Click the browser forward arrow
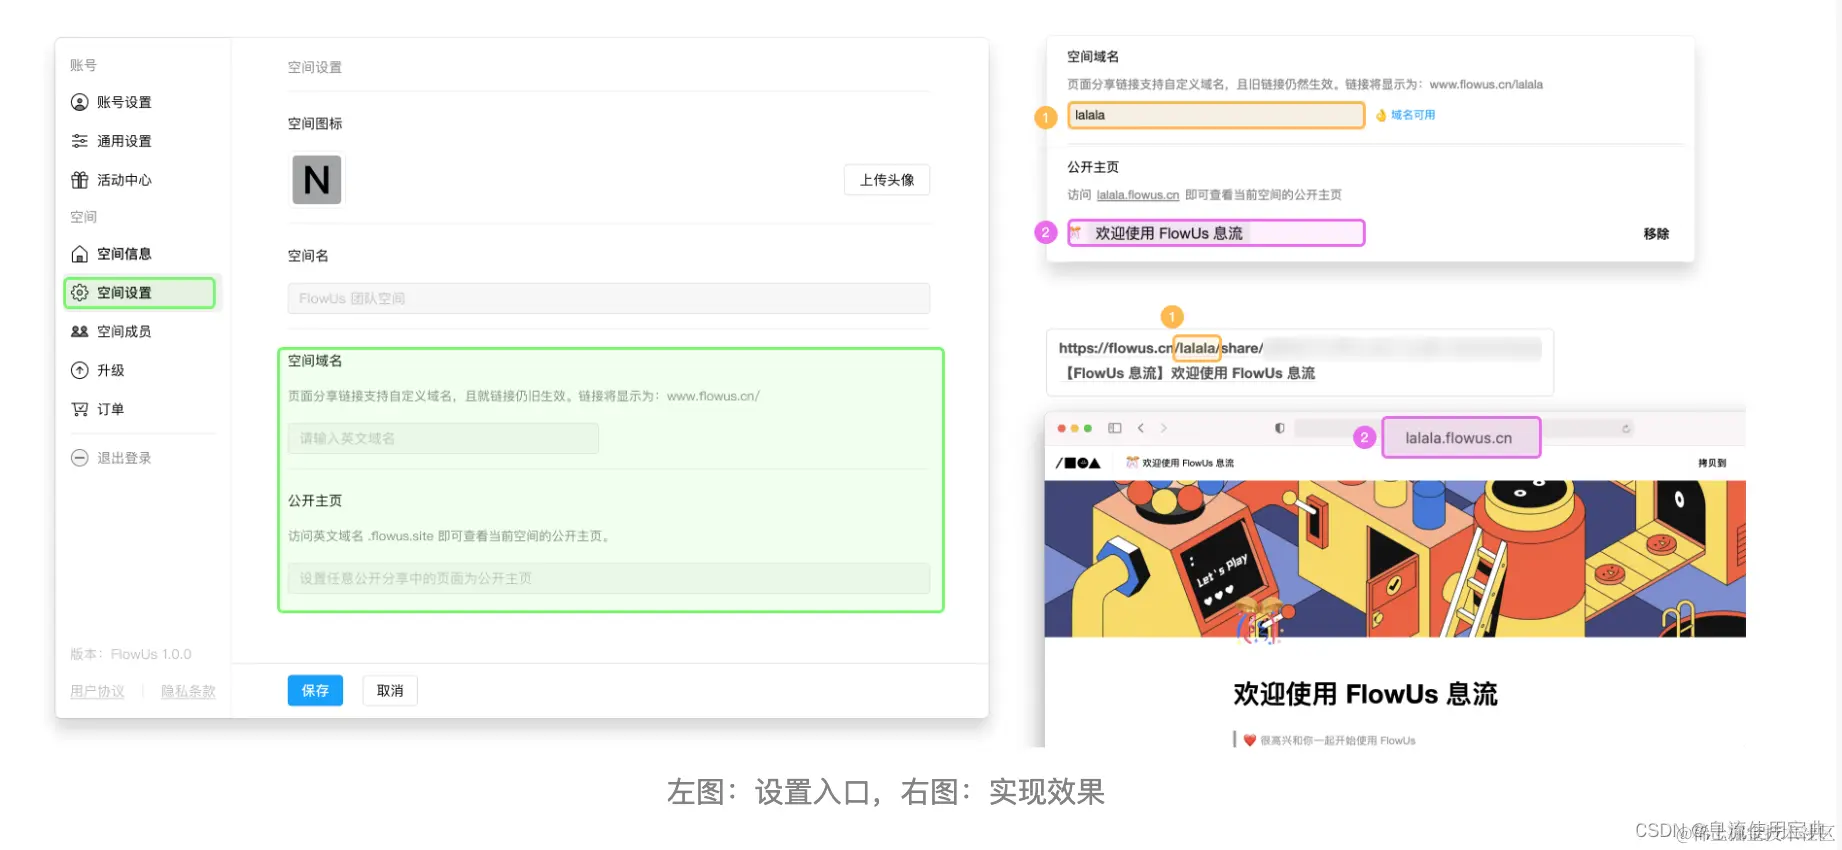The width and height of the screenshot is (1842, 850). [1163, 428]
